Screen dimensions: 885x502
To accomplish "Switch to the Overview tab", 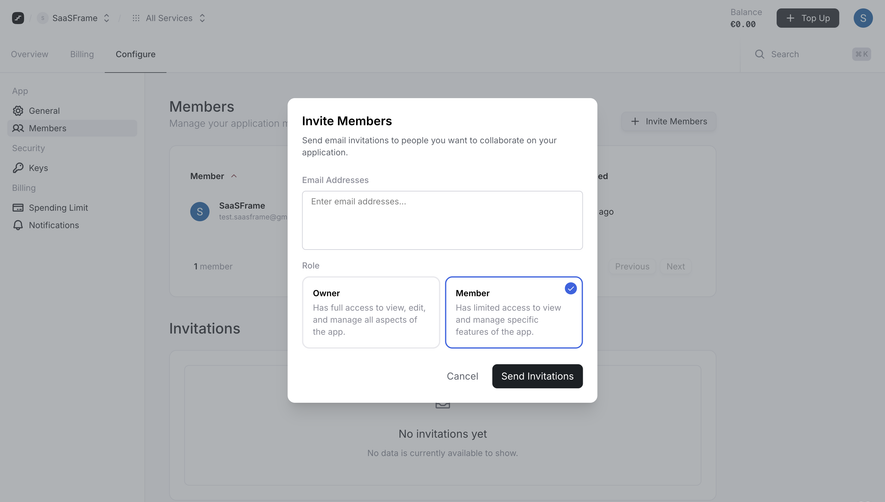I will coord(29,54).
